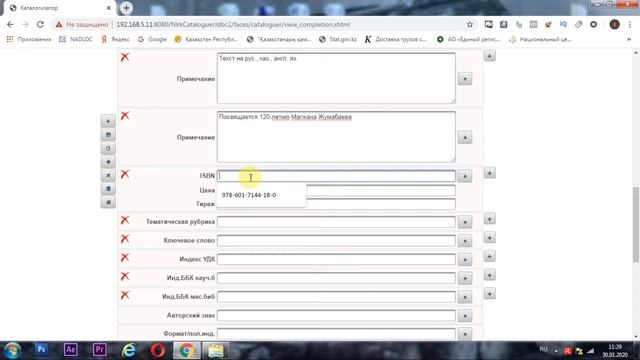The image size is (640, 360).
Task: Open the NADLOC bookmark
Action: (76, 39)
